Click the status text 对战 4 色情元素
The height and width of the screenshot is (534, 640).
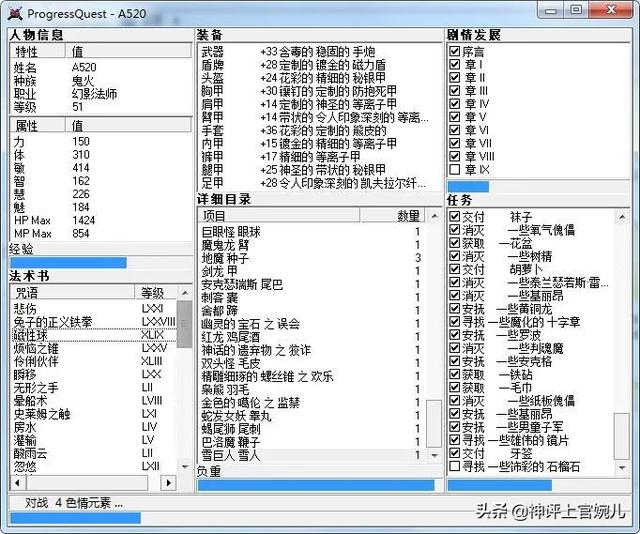[x=74, y=503]
